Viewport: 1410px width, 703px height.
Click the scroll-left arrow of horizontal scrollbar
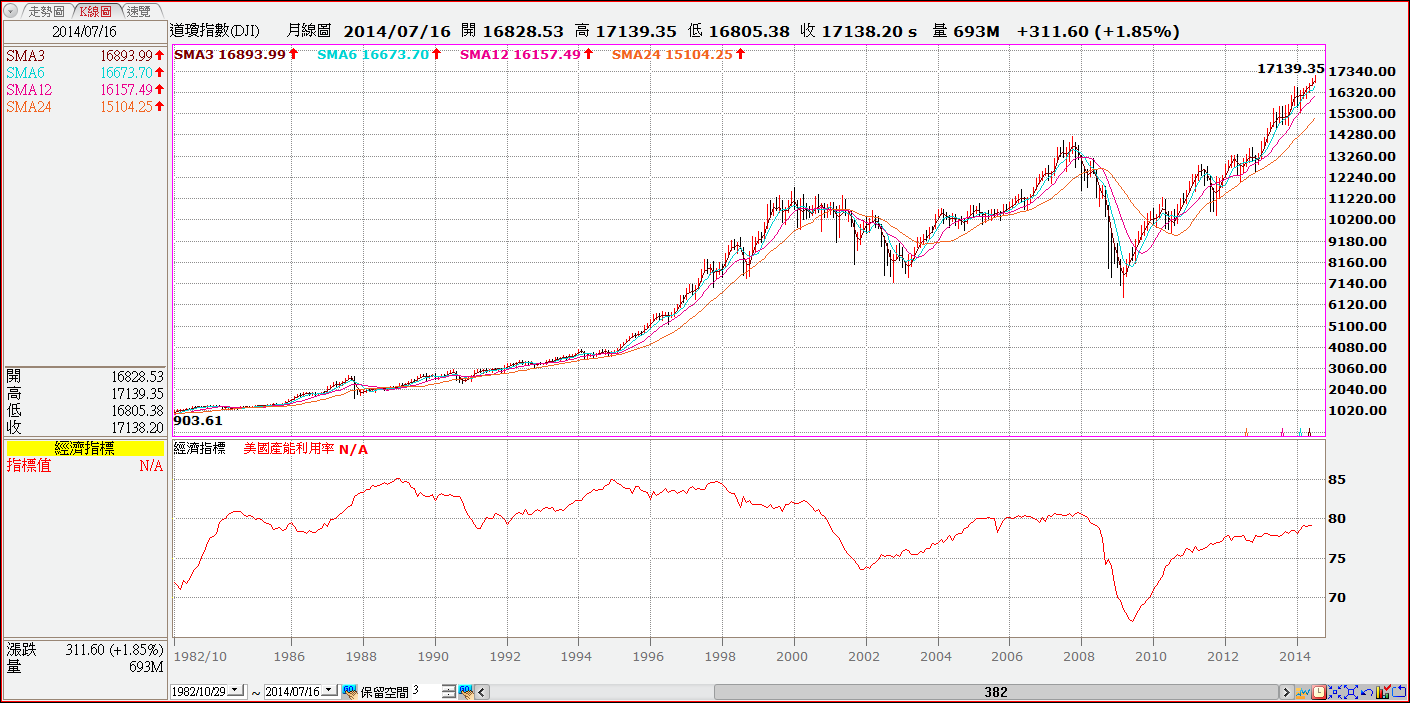pyautogui.click(x=481, y=691)
